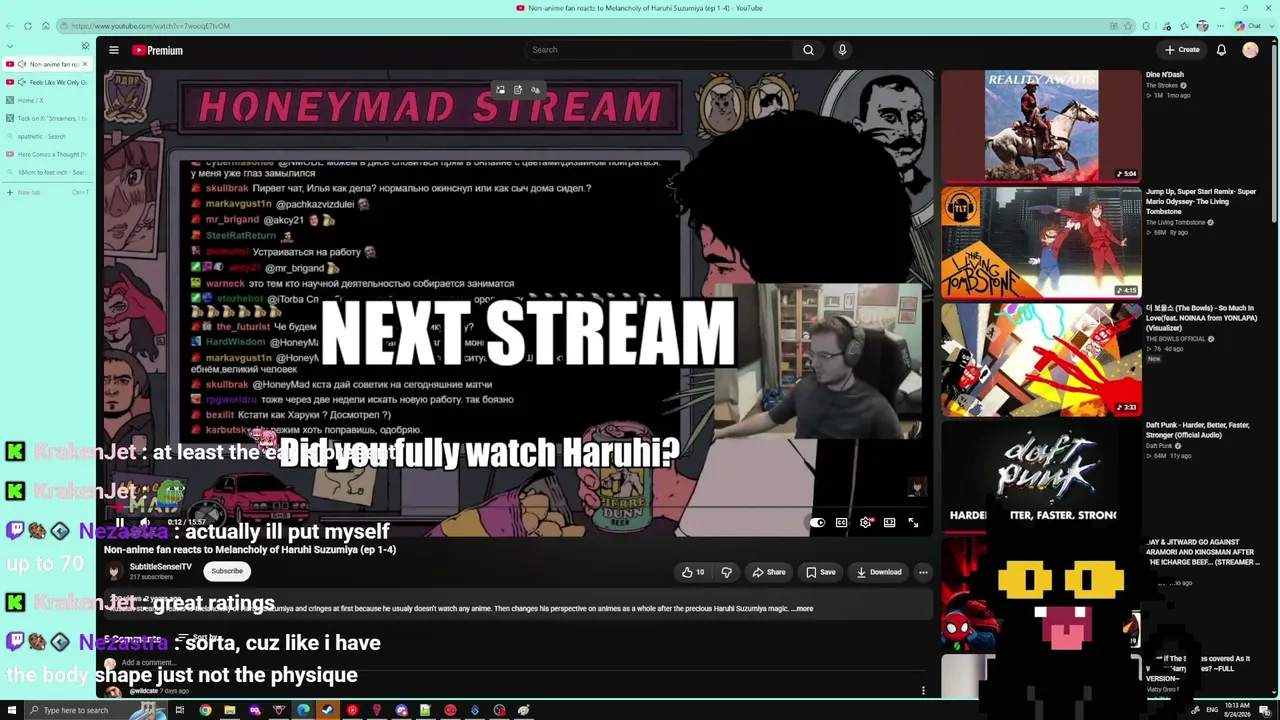The width and height of the screenshot is (1280, 720).
Task: Toggle the autoplay switch in the player
Action: [817, 522]
